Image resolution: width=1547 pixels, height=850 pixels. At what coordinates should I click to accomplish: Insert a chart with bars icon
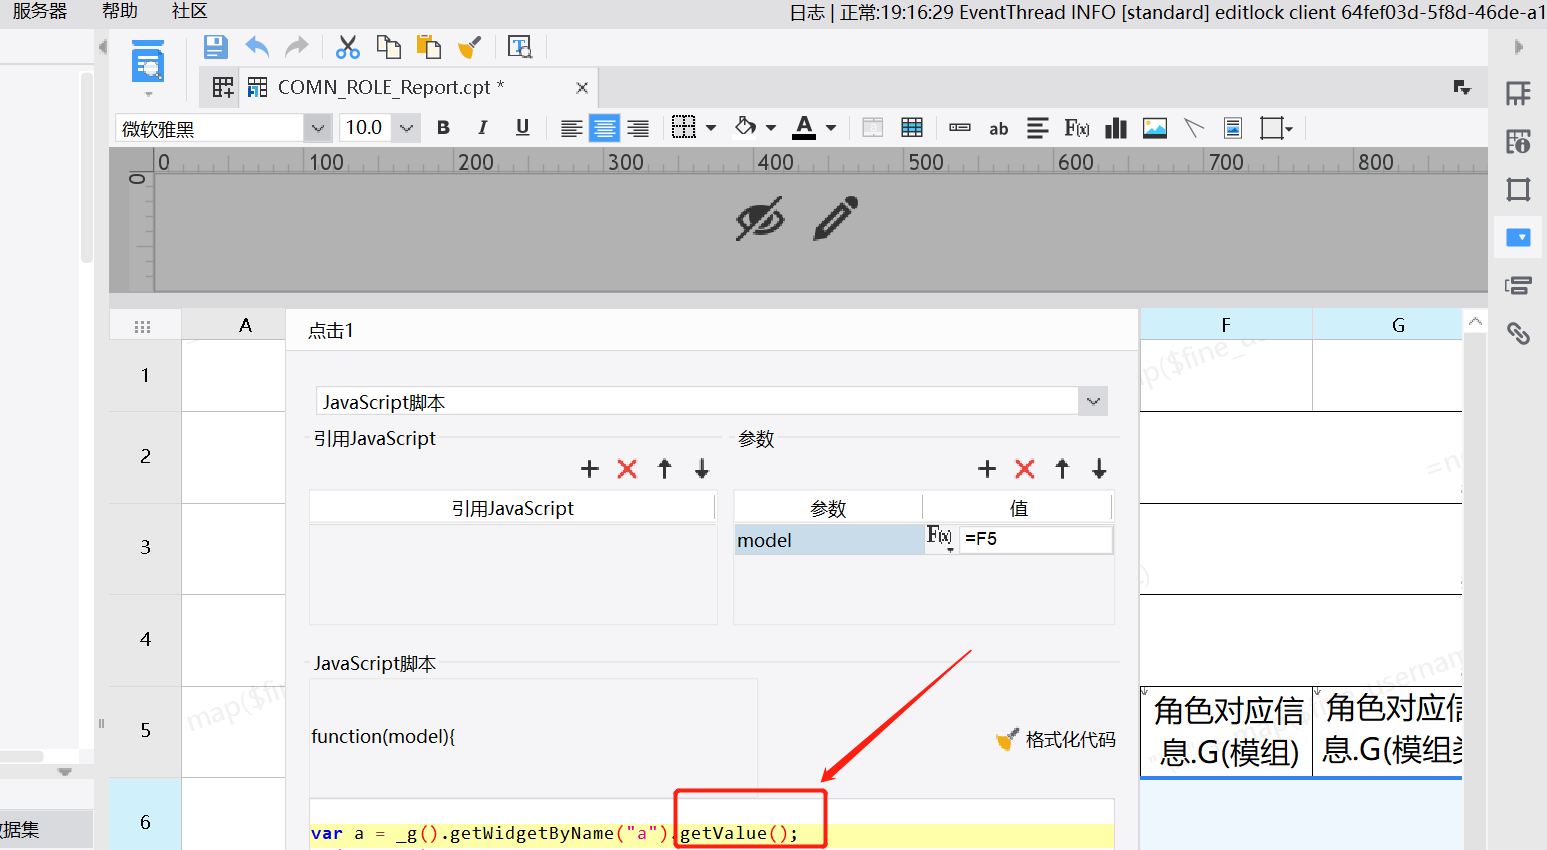[1116, 128]
